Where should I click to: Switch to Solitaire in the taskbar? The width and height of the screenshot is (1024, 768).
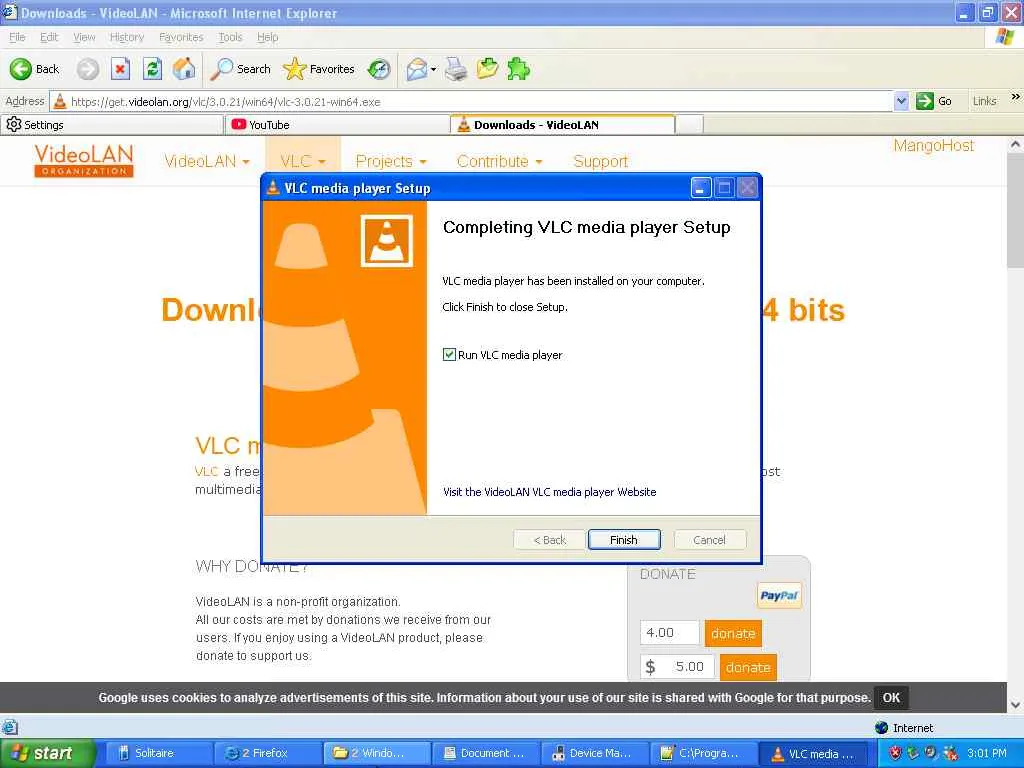[x=157, y=753]
